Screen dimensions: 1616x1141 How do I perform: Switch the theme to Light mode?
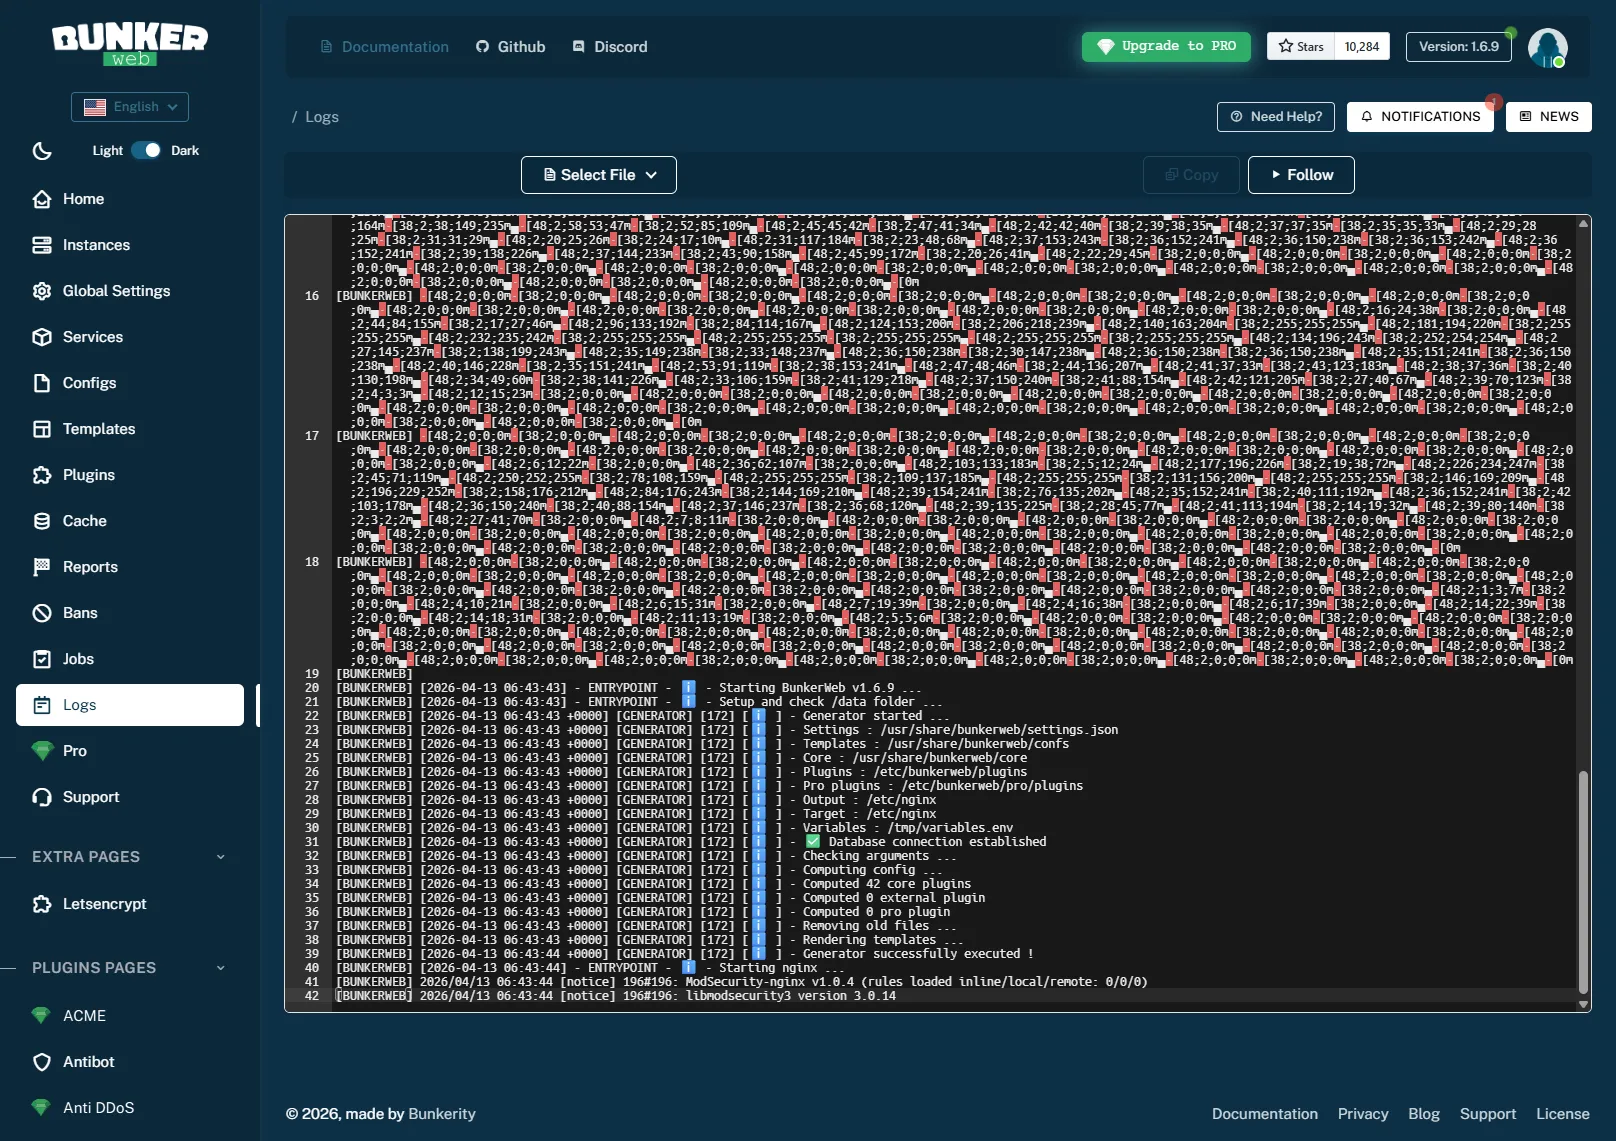click(x=107, y=150)
